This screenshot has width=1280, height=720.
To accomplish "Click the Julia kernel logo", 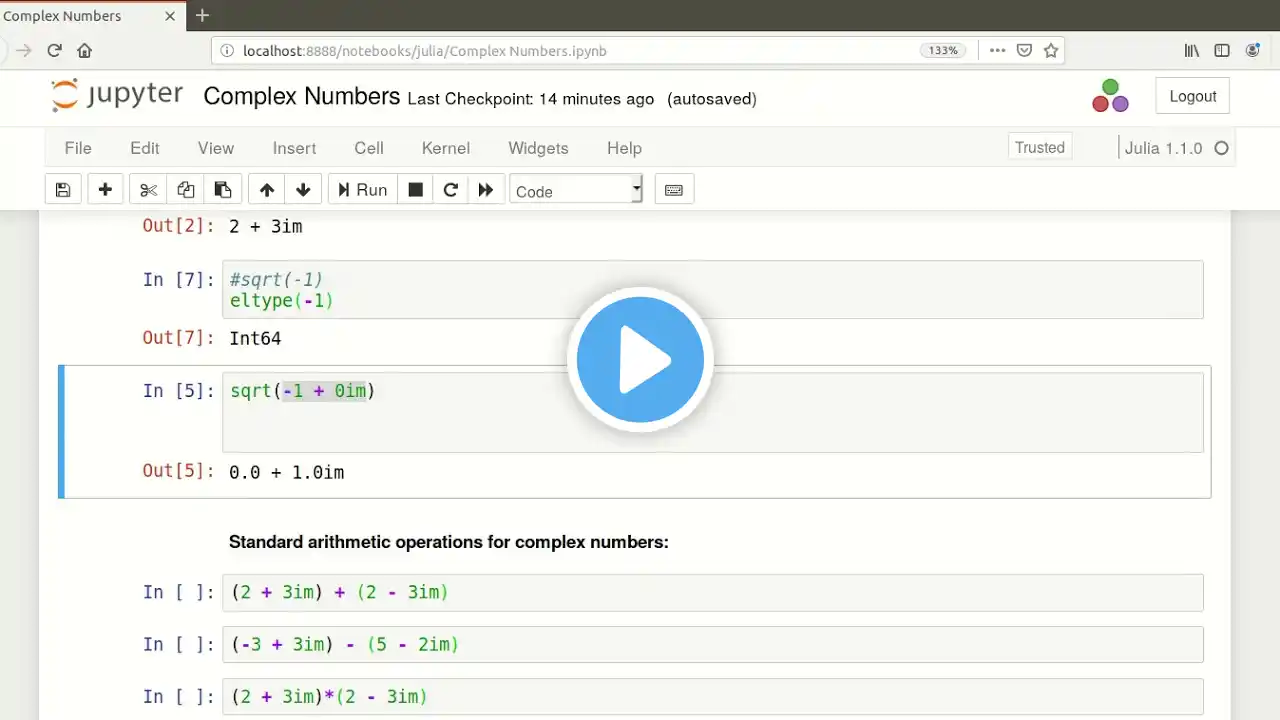I will (1110, 96).
